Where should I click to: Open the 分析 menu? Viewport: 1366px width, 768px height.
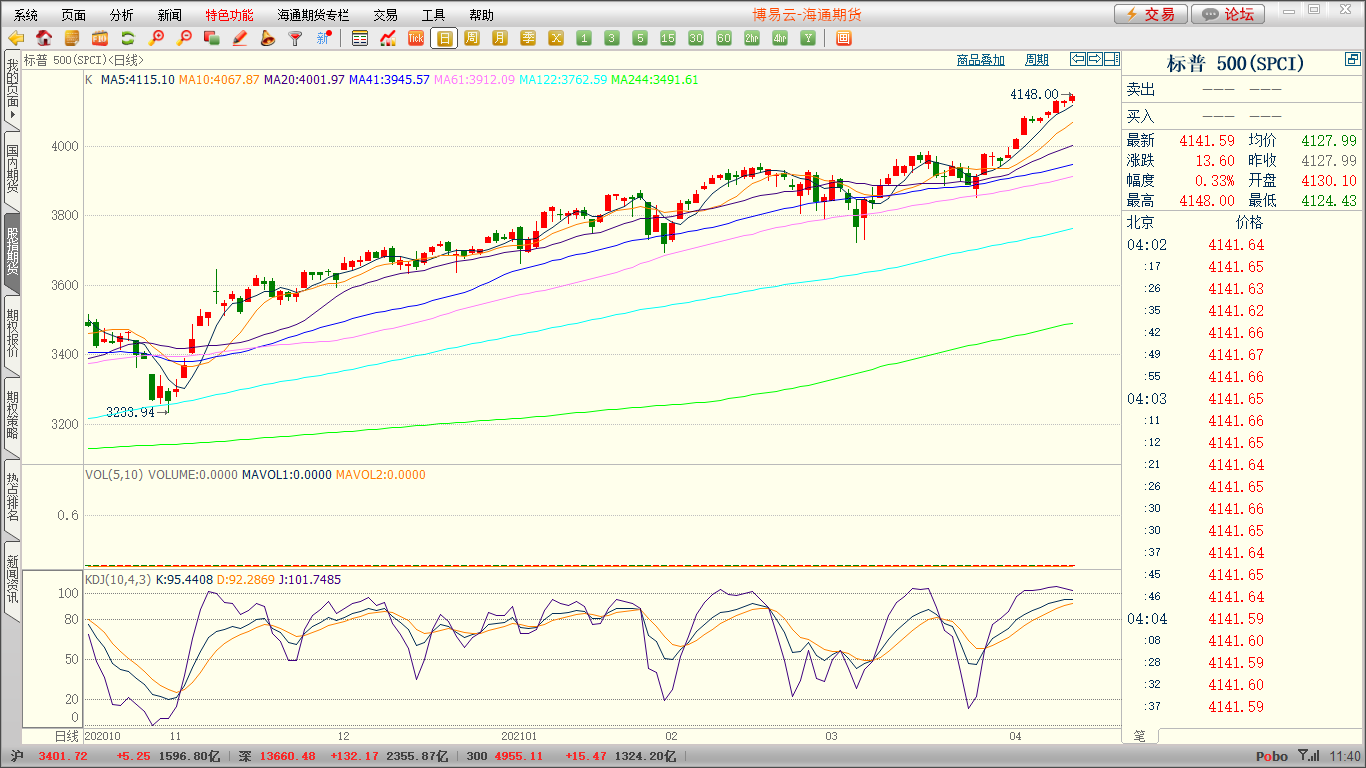[x=122, y=15]
